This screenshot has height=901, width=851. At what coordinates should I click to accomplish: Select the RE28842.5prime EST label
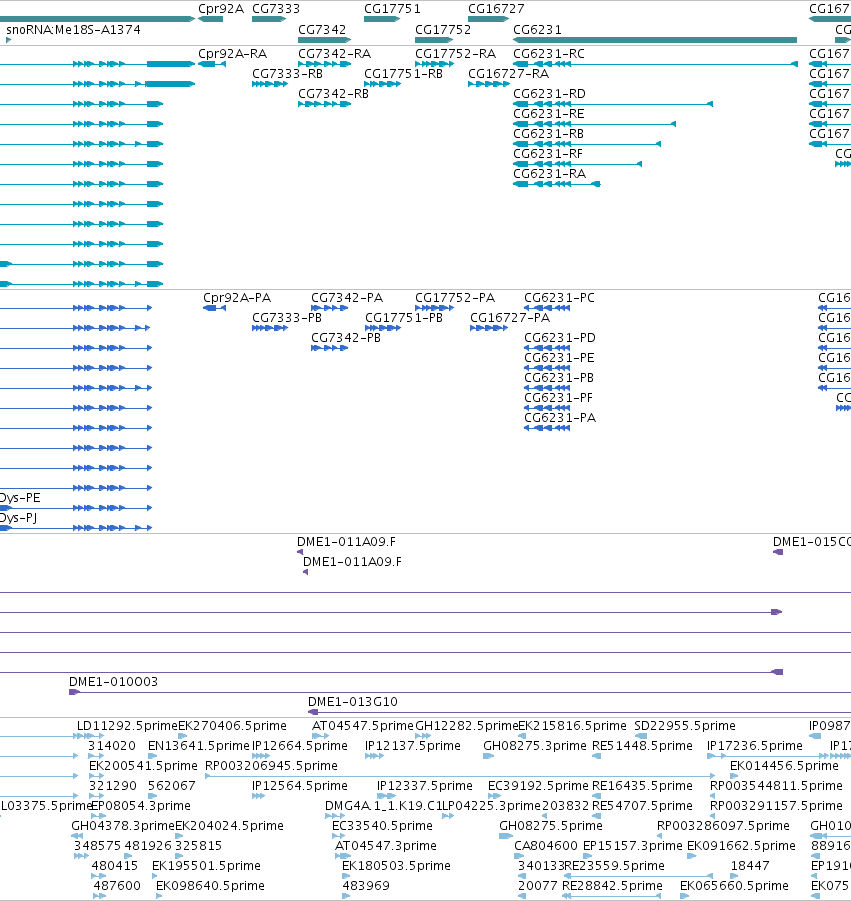click(x=612, y=886)
